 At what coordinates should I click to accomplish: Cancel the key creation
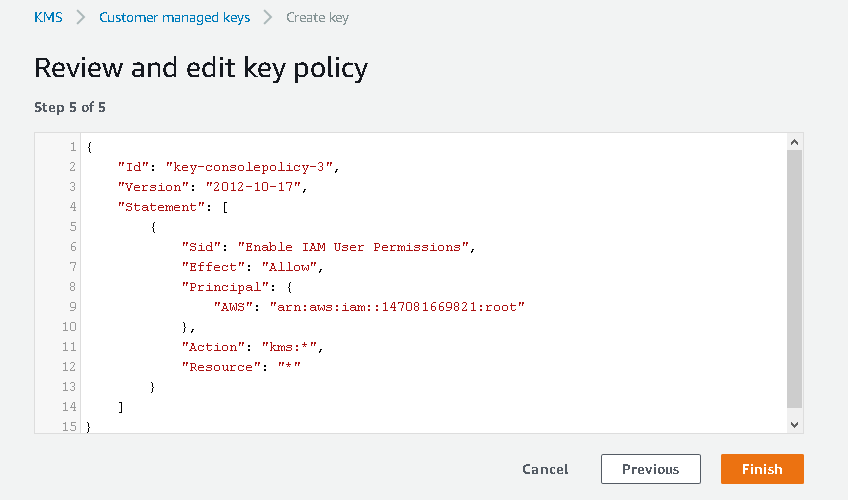pyautogui.click(x=545, y=469)
